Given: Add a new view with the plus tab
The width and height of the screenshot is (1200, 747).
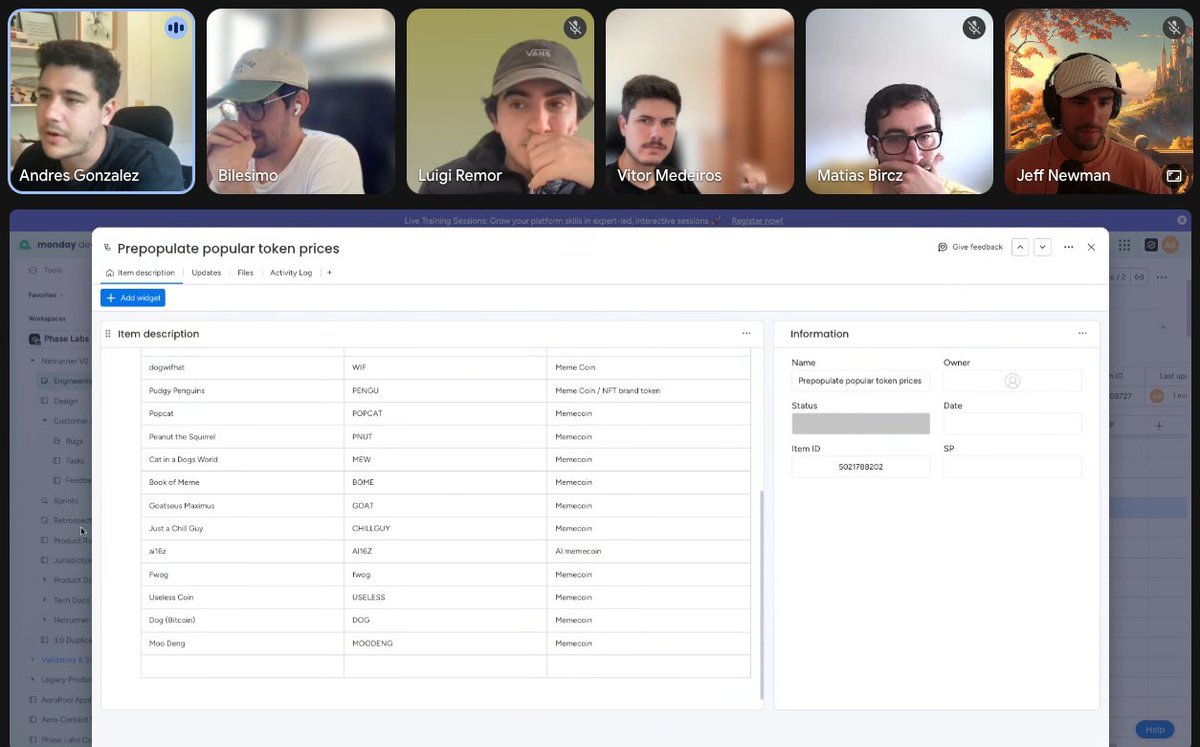Looking at the screenshot, I should click(x=329, y=272).
